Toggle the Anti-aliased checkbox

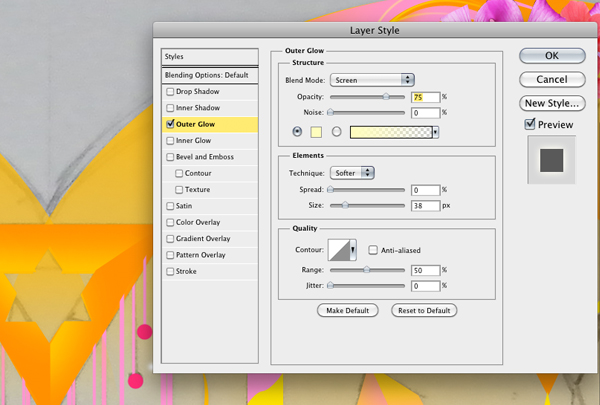(x=373, y=250)
